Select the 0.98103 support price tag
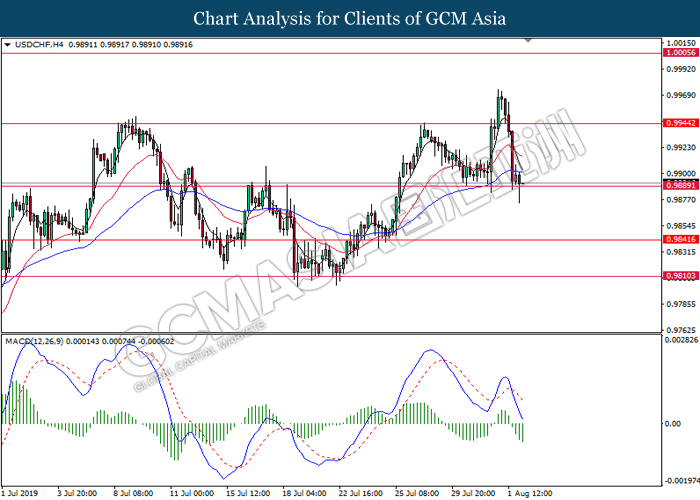The width and height of the screenshot is (700, 500). click(x=679, y=276)
